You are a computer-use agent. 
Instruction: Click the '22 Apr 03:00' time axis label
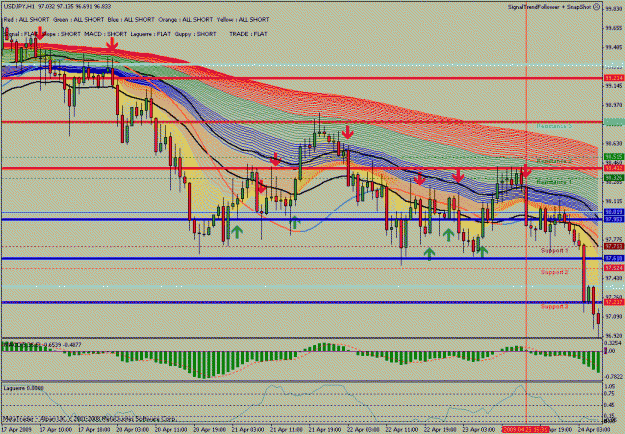(365, 430)
